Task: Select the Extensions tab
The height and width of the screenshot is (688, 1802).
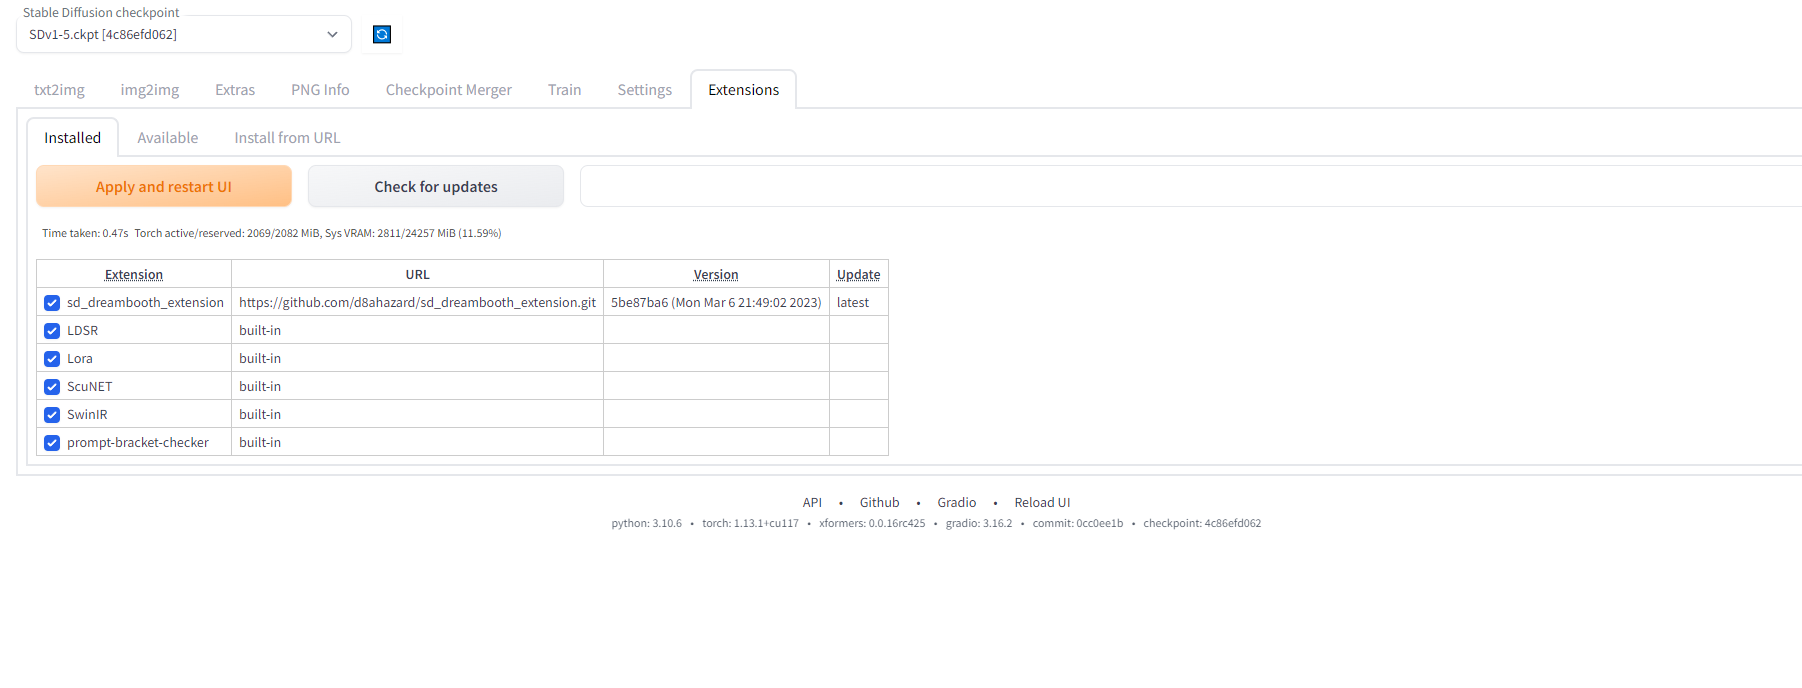Action: [743, 90]
